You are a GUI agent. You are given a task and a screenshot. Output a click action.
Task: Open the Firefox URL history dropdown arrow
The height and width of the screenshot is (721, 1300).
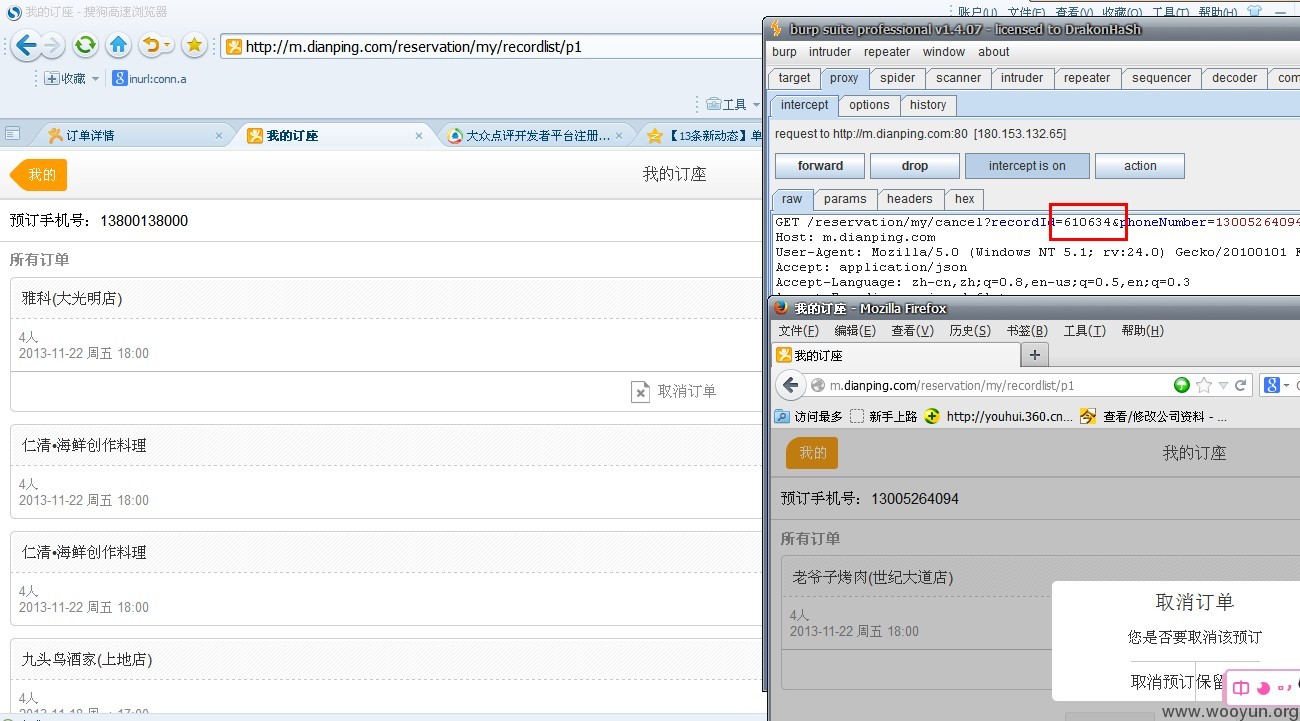1224,386
